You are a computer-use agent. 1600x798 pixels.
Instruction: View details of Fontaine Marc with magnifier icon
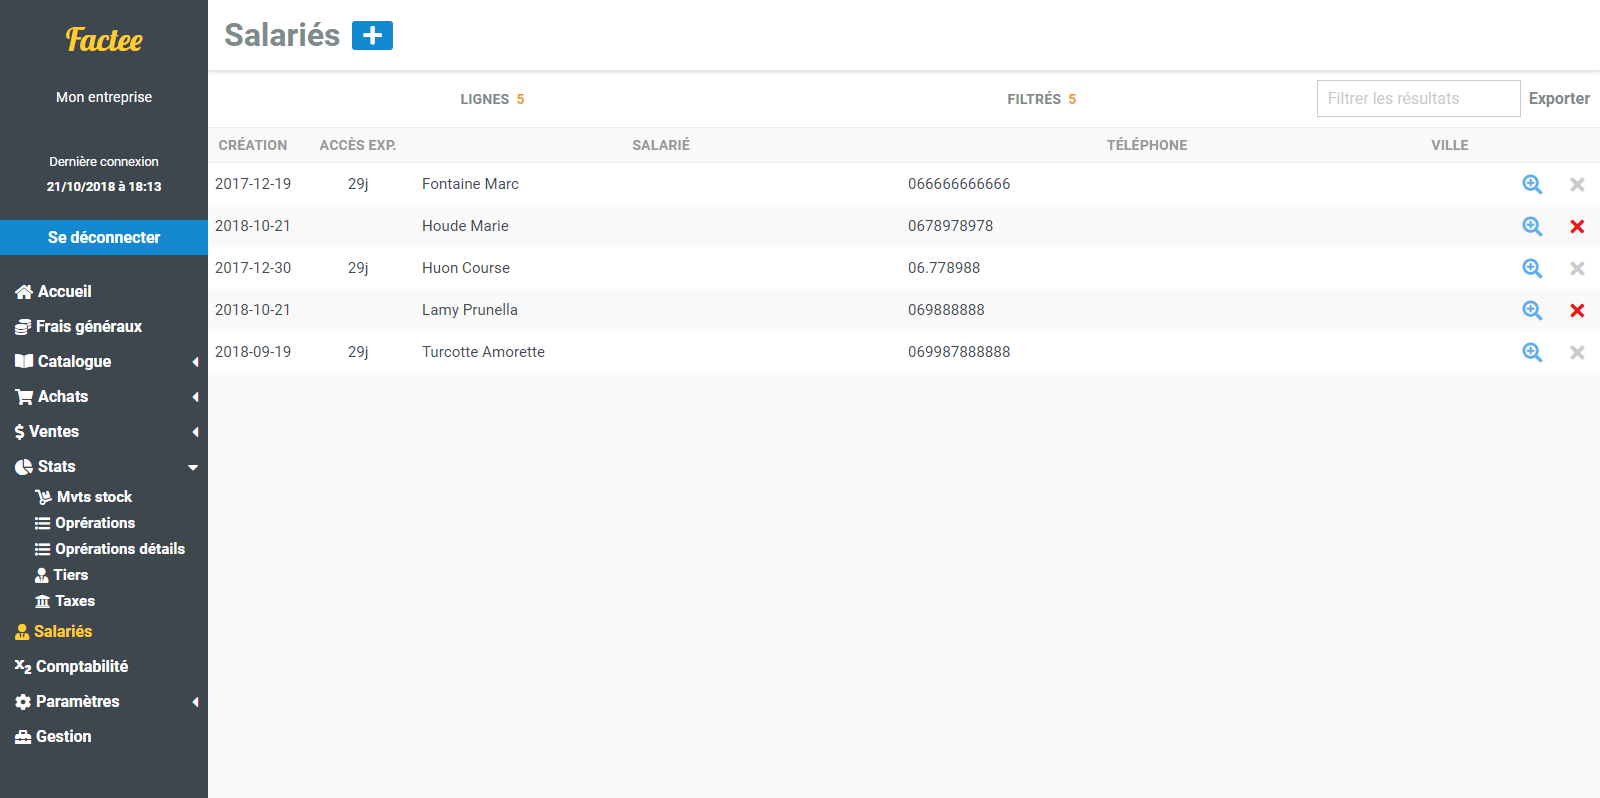[1532, 184]
